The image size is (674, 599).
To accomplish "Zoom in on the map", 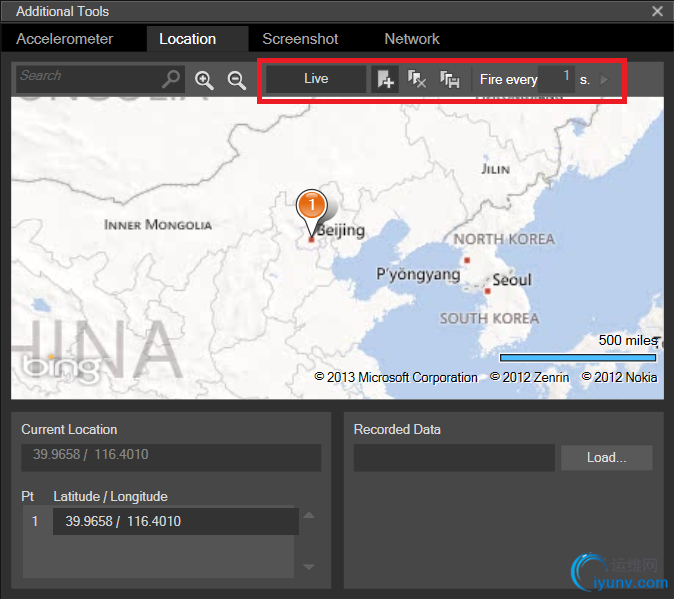I will click(205, 80).
